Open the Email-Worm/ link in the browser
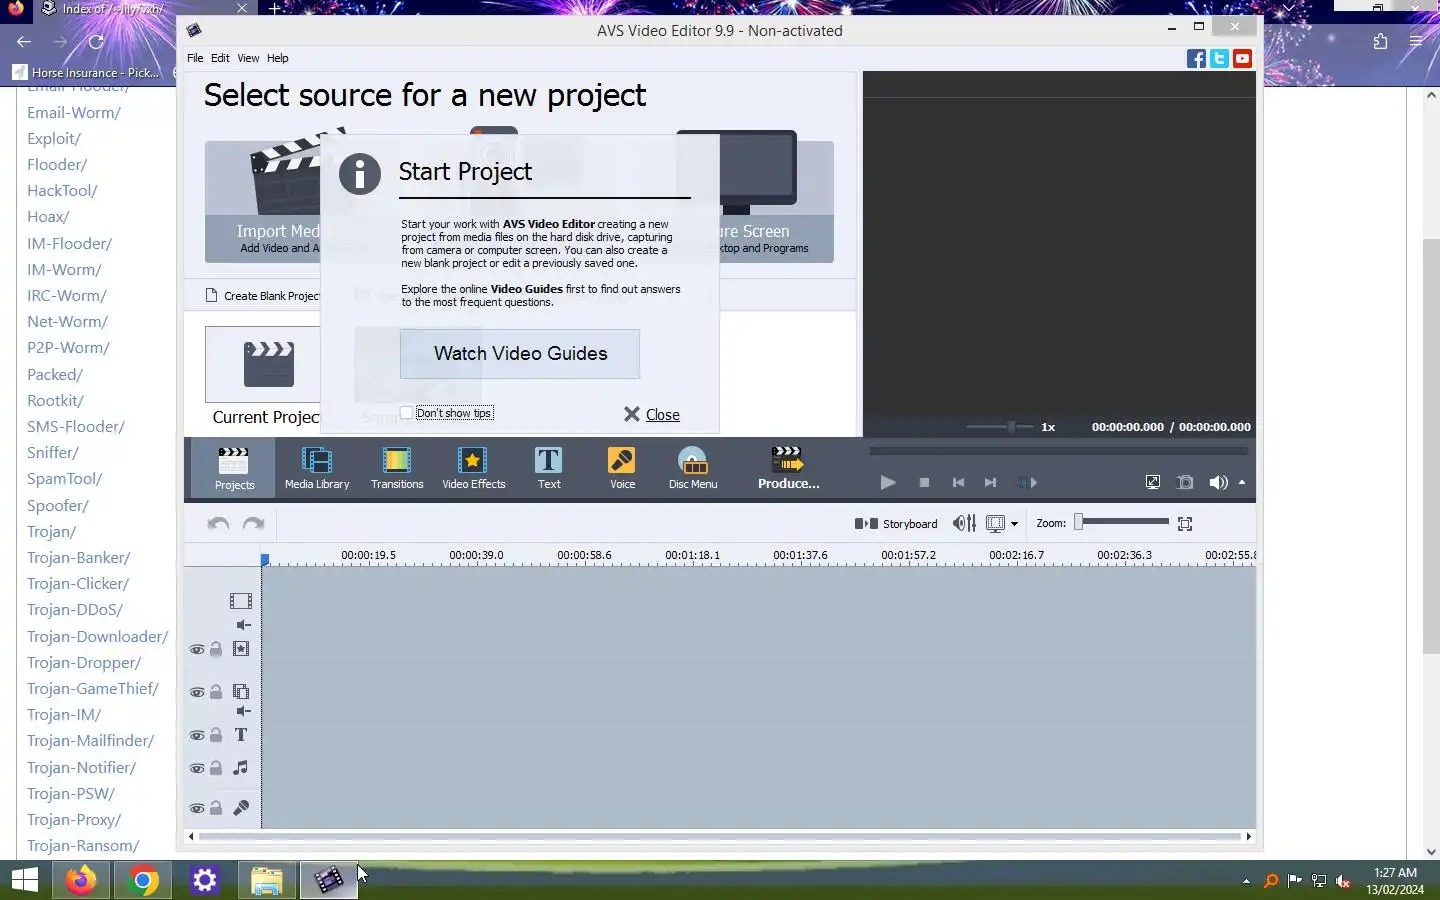This screenshot has width=1440, height=900. coord(74,112)
